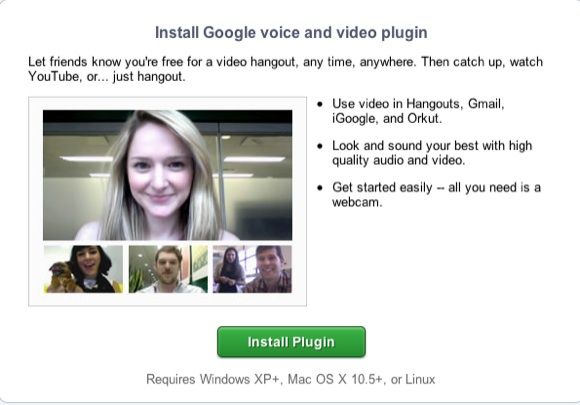Screen dimensions: 580x405
Task: Select the 'Look and sound your best' bullet
Action: tap(432, 153)
